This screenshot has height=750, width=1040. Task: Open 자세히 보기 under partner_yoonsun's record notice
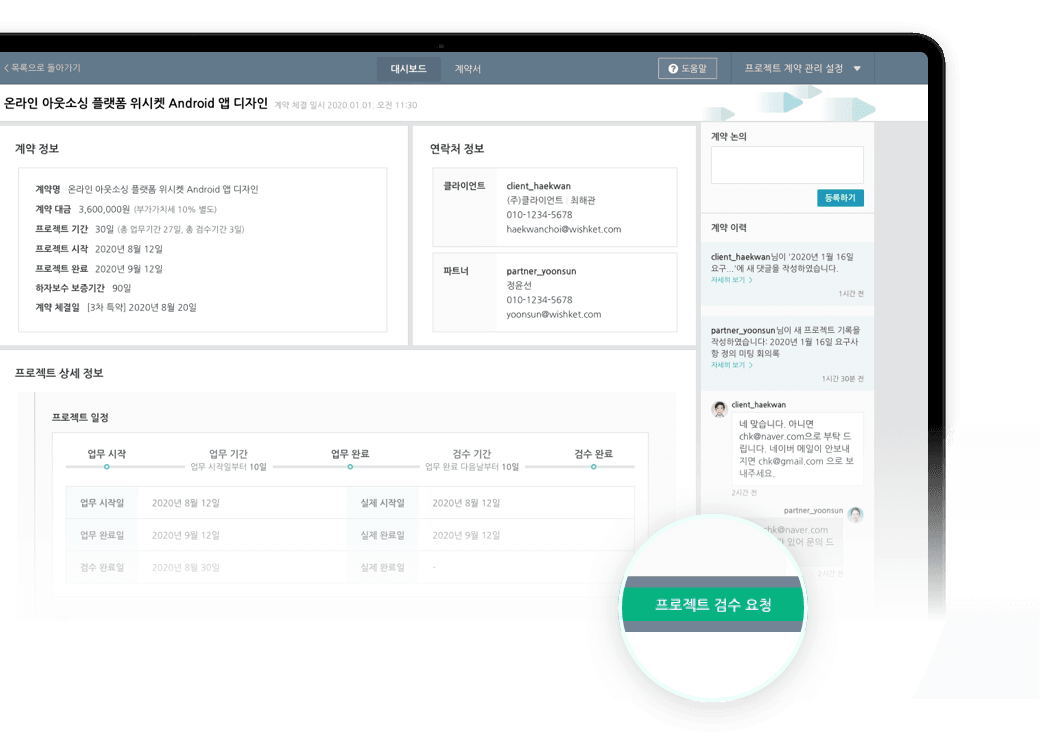coord(732,365)
